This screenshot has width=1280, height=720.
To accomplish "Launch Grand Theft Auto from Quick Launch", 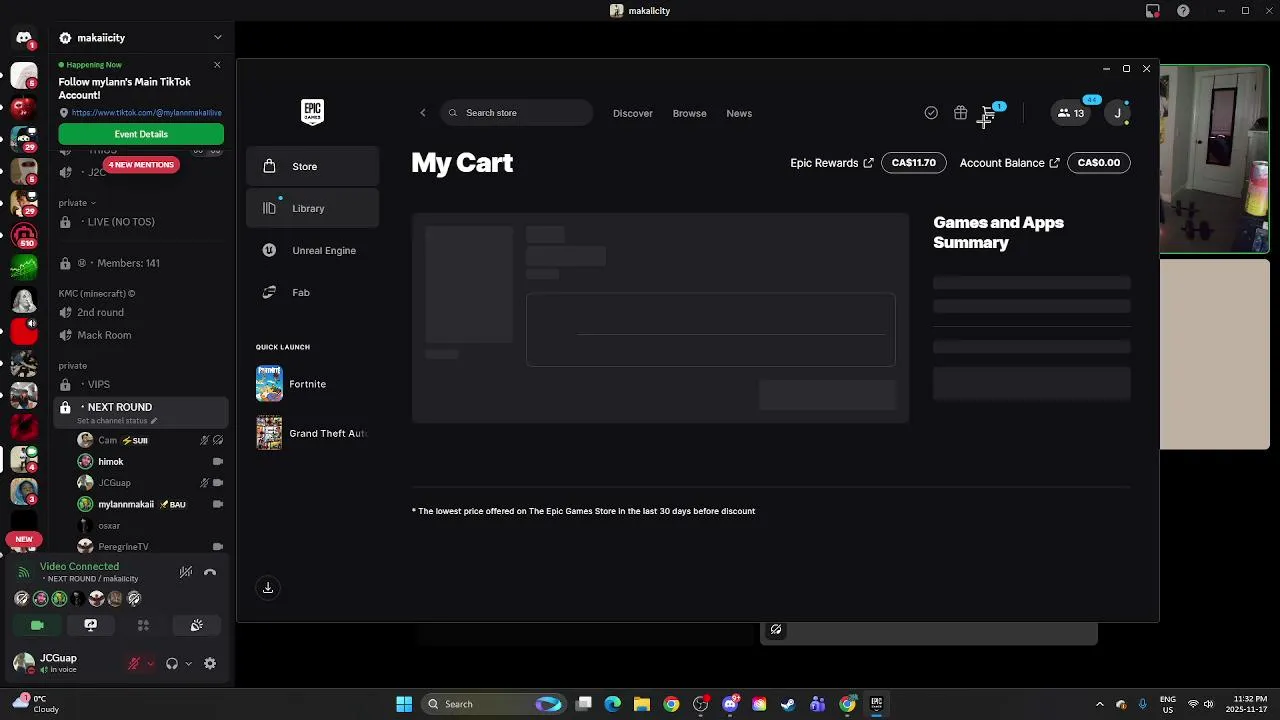I will pos(313,433).
